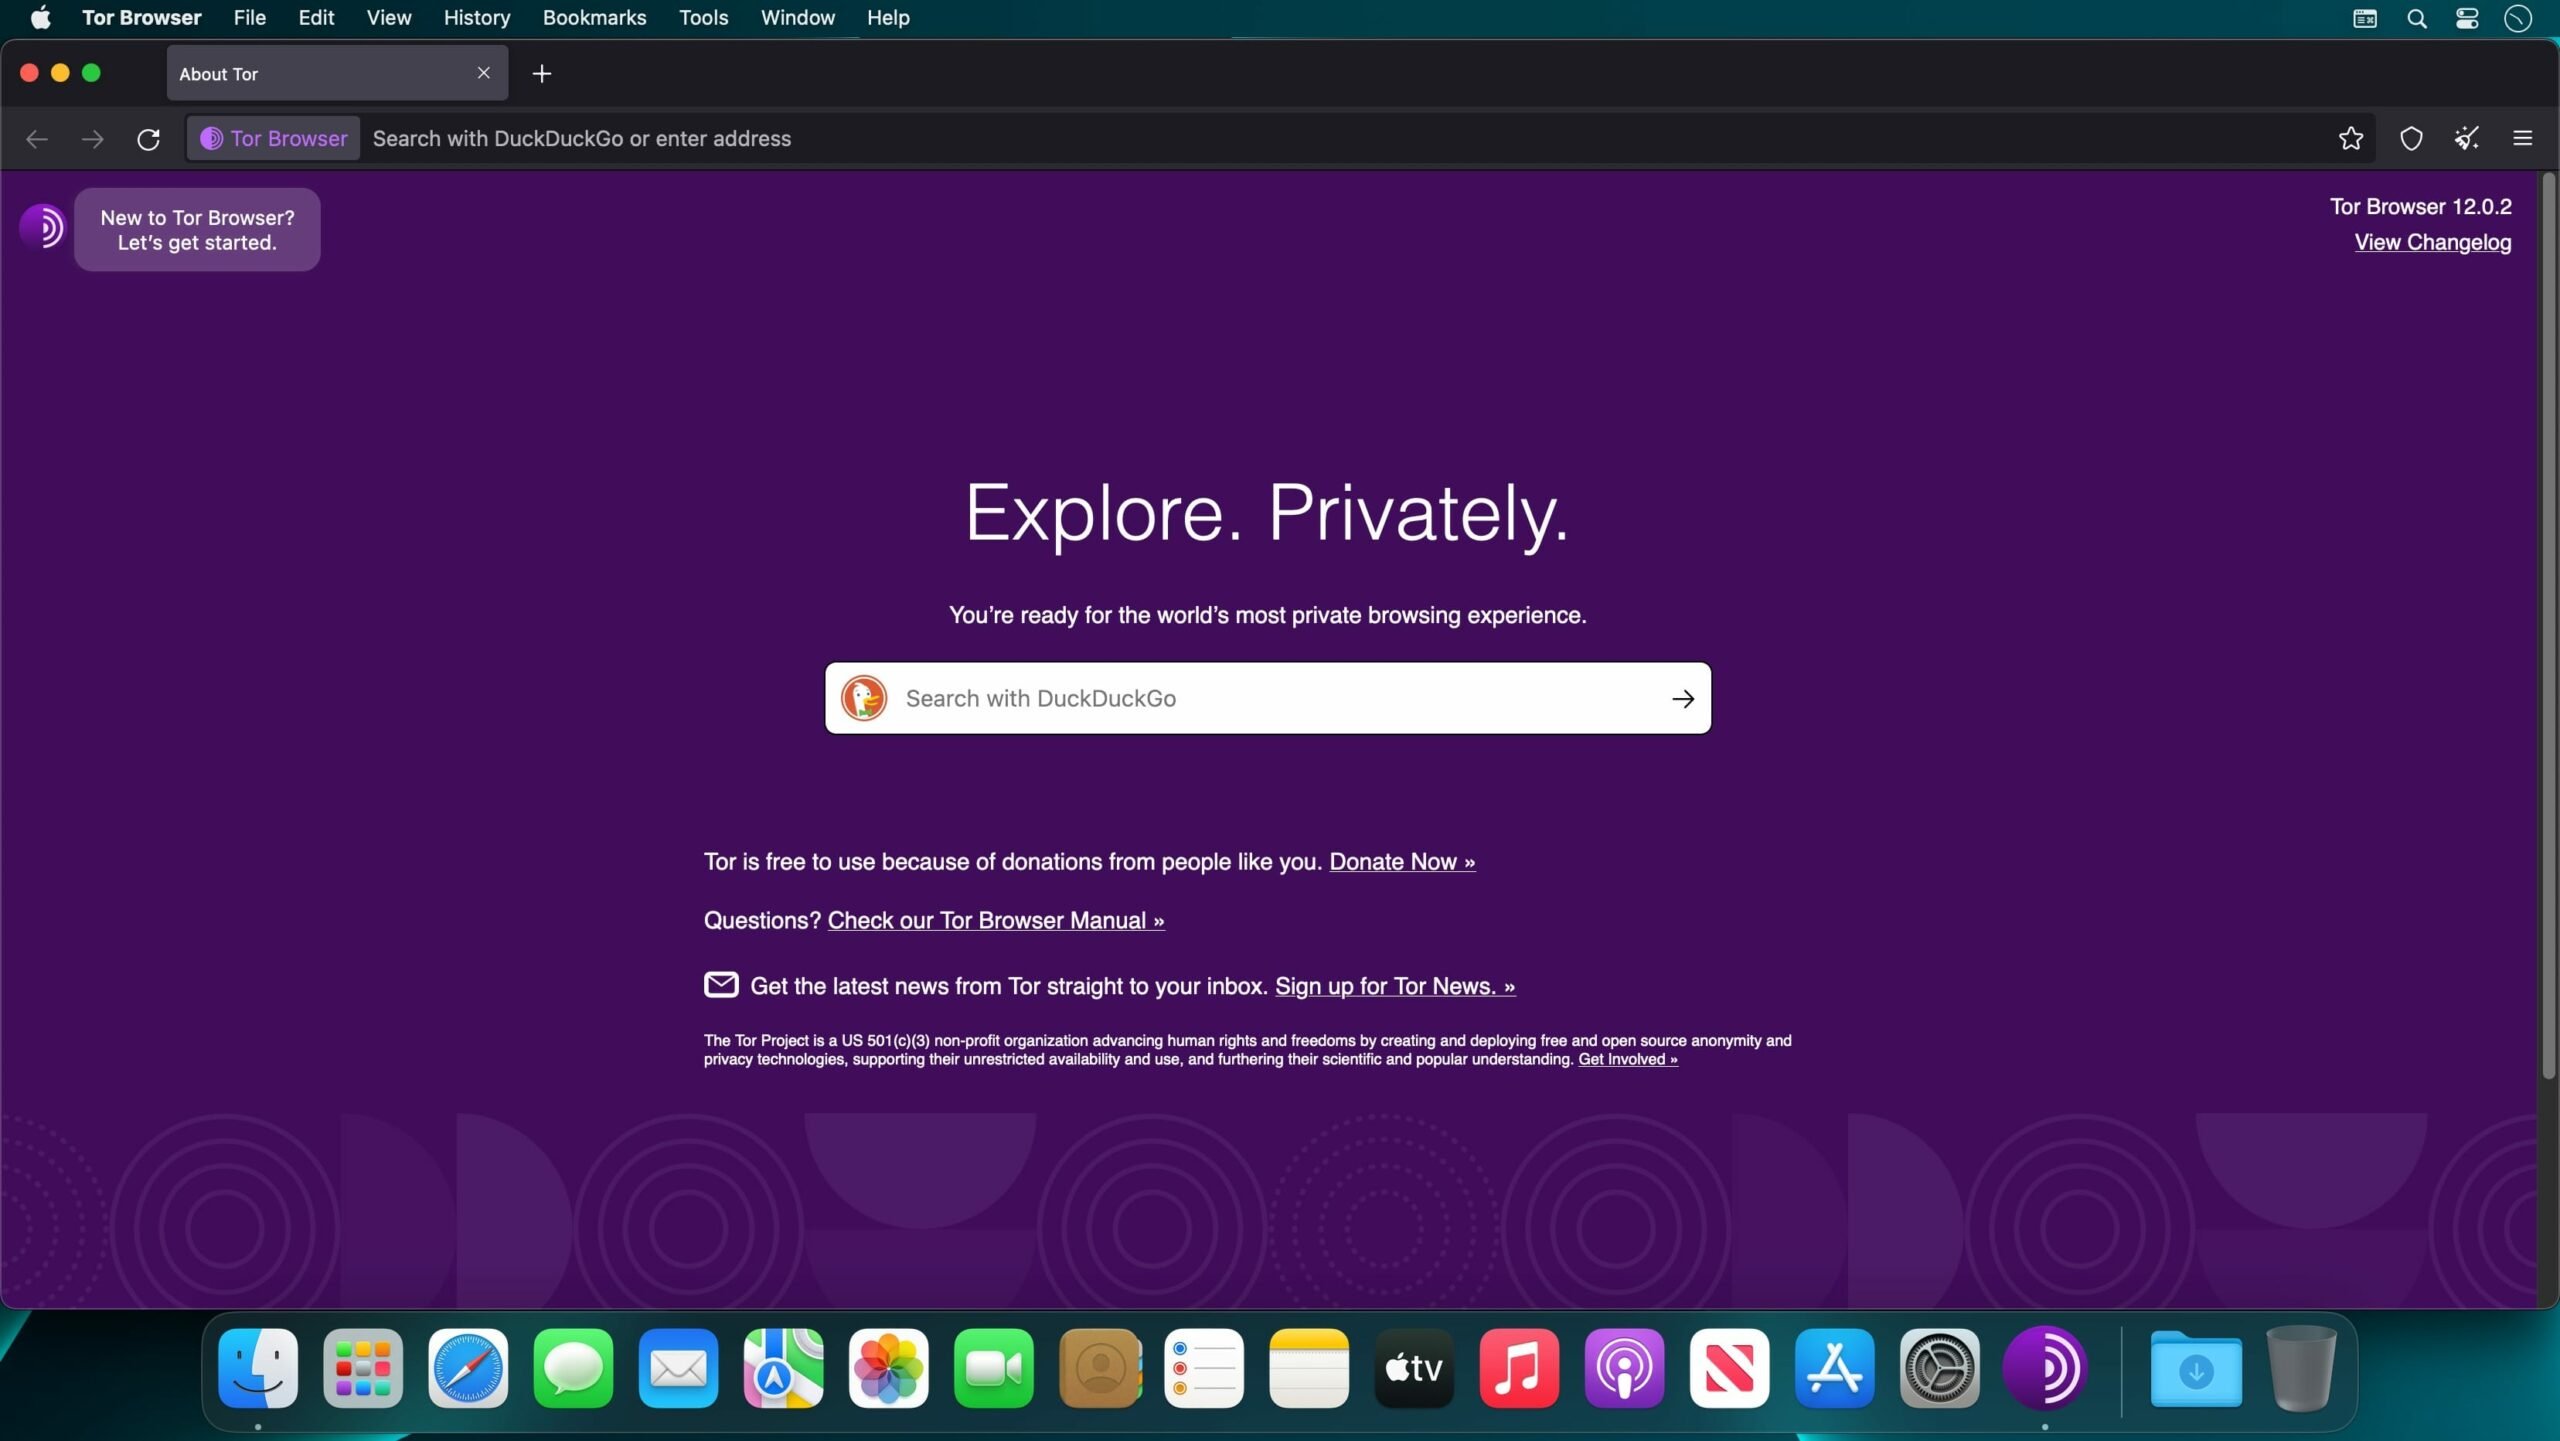Open the Tor Browser app menu
Viewport: 2560px width, 1441px height.
[141, 18]
